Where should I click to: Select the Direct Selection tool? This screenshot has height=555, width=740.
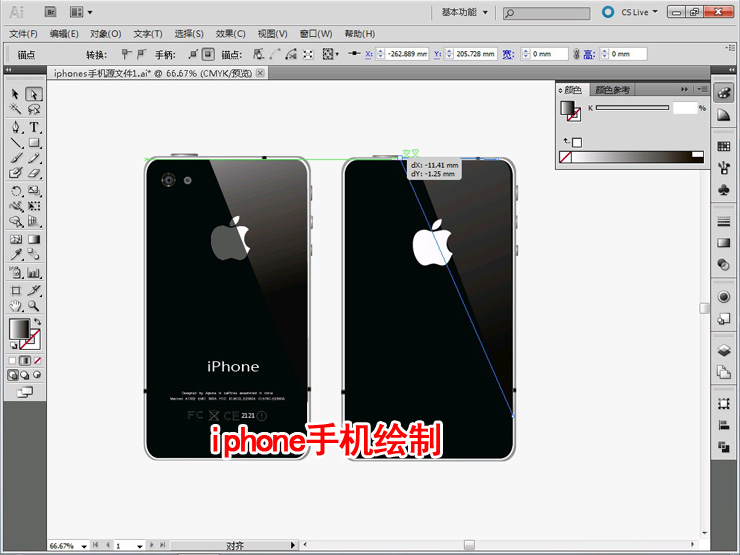[34, 93]
